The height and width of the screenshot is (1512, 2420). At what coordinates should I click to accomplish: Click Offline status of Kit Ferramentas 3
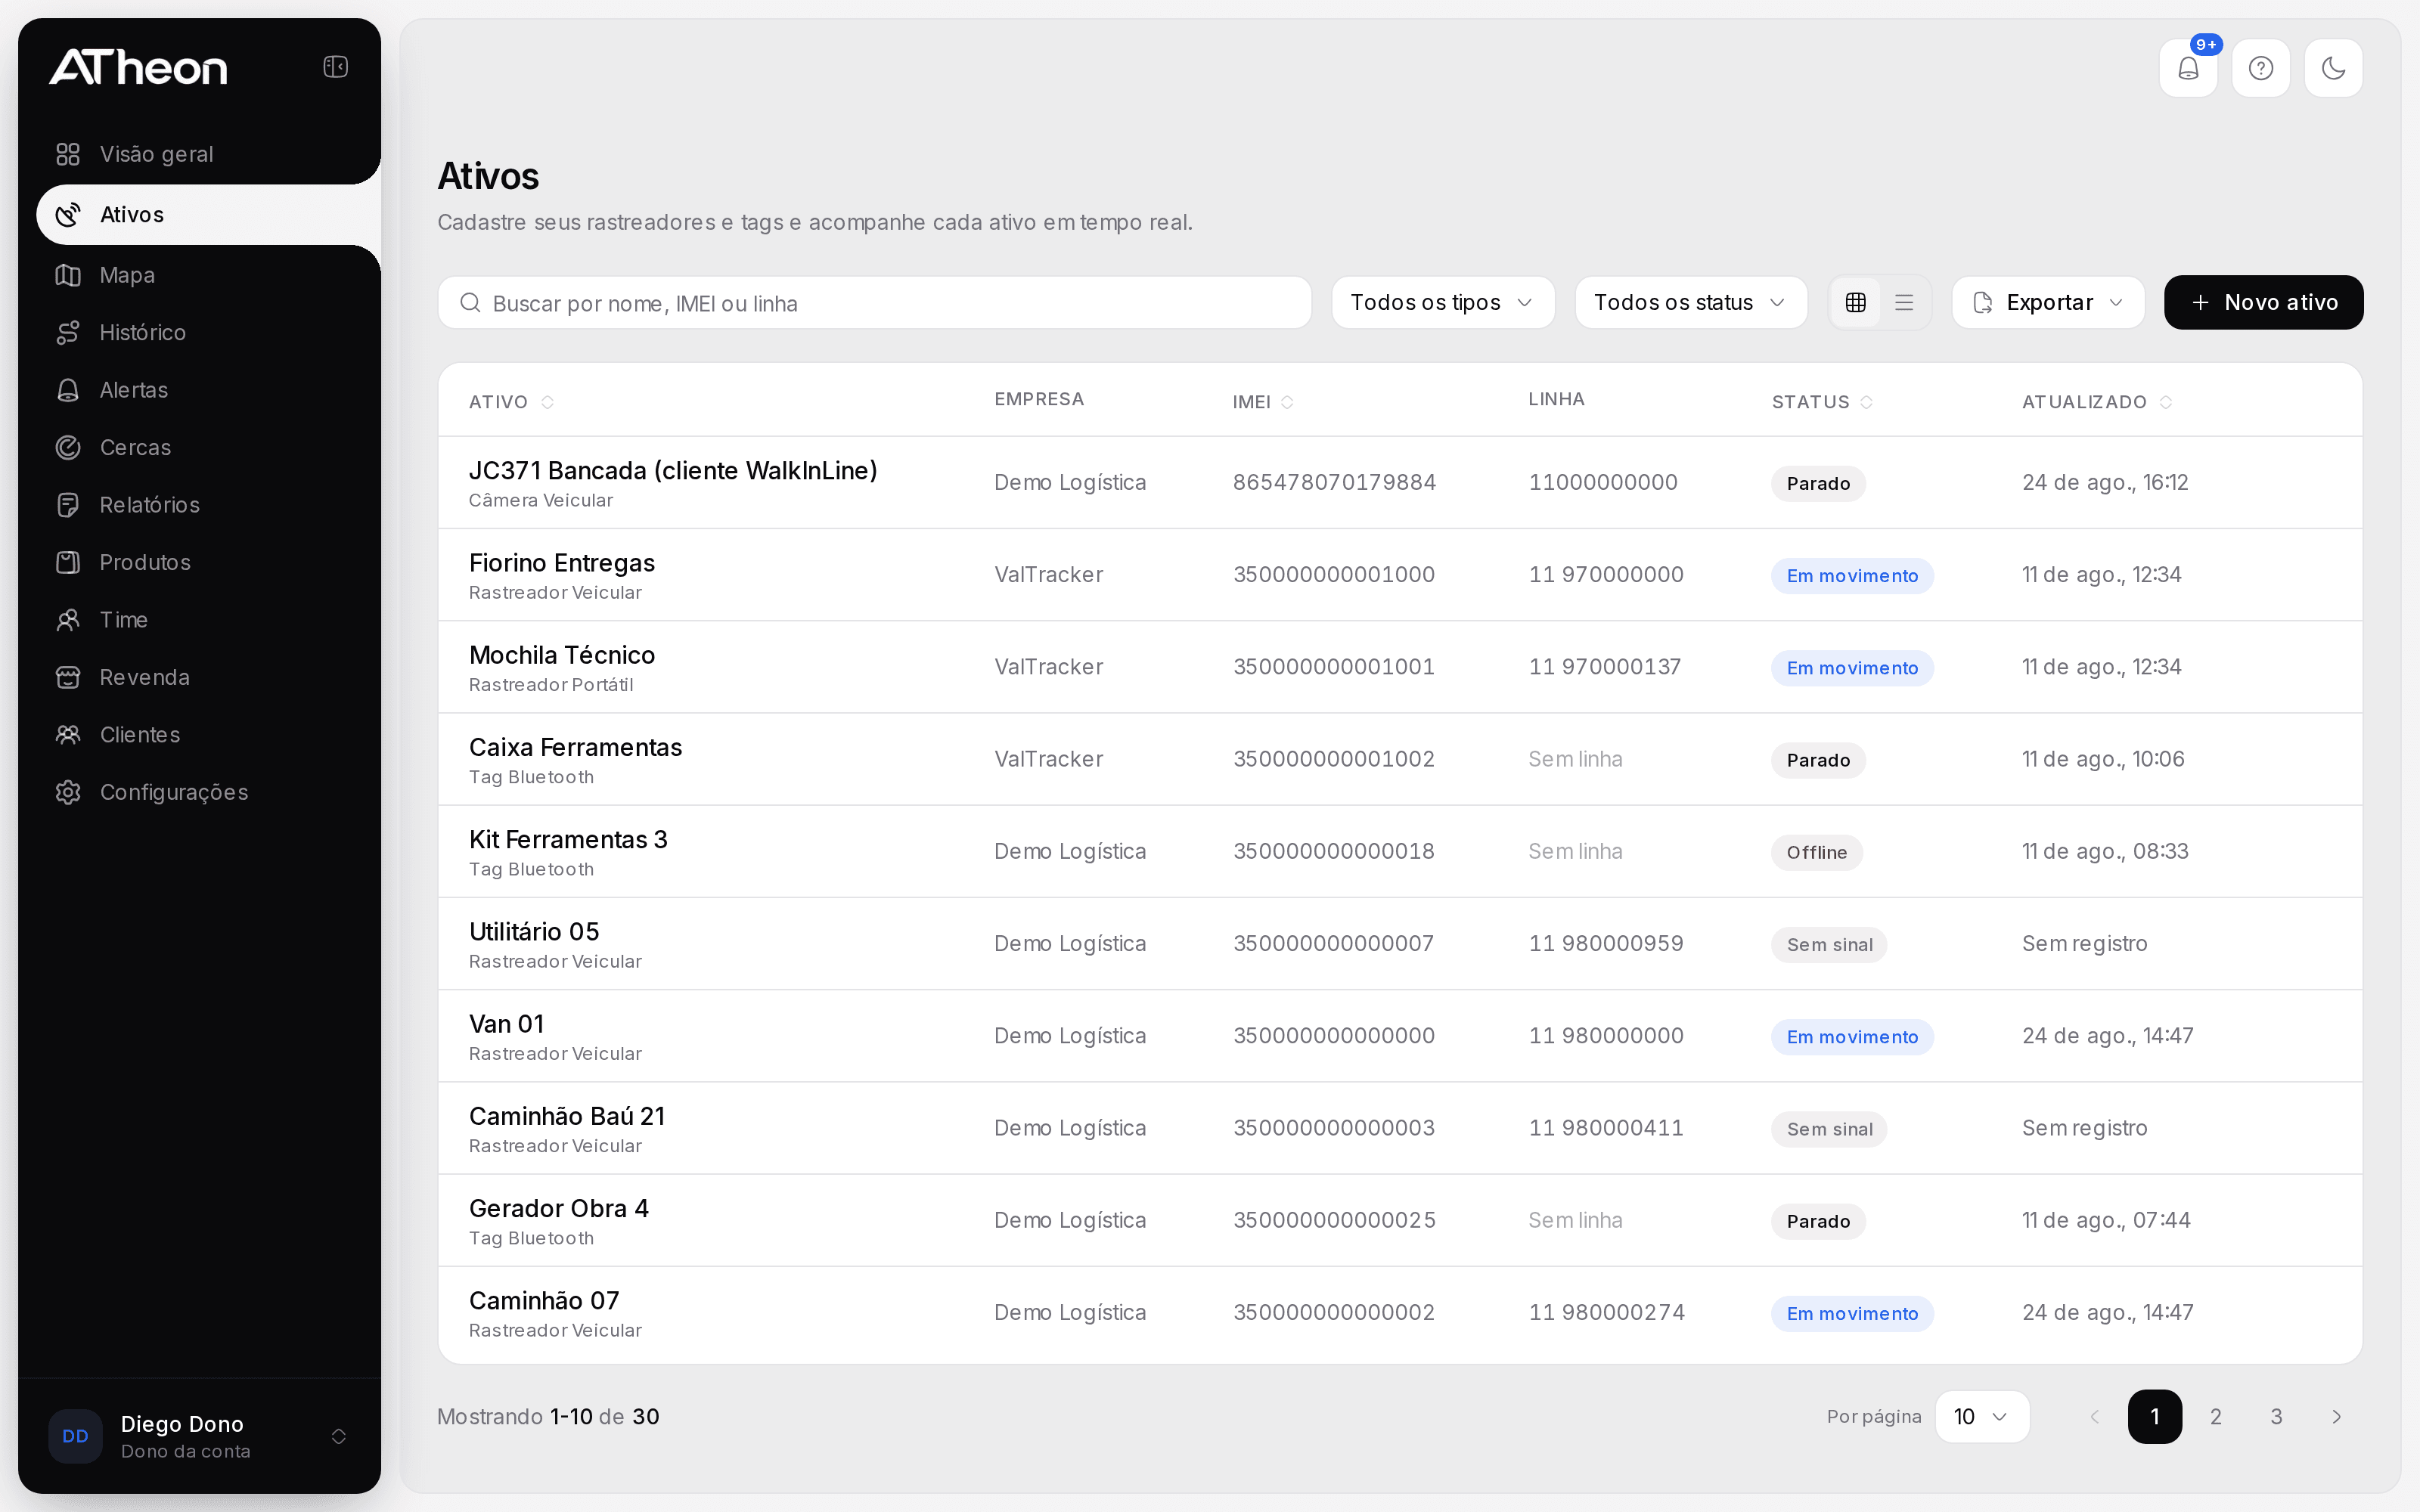pyautogui.click(x=1816, y=852)
